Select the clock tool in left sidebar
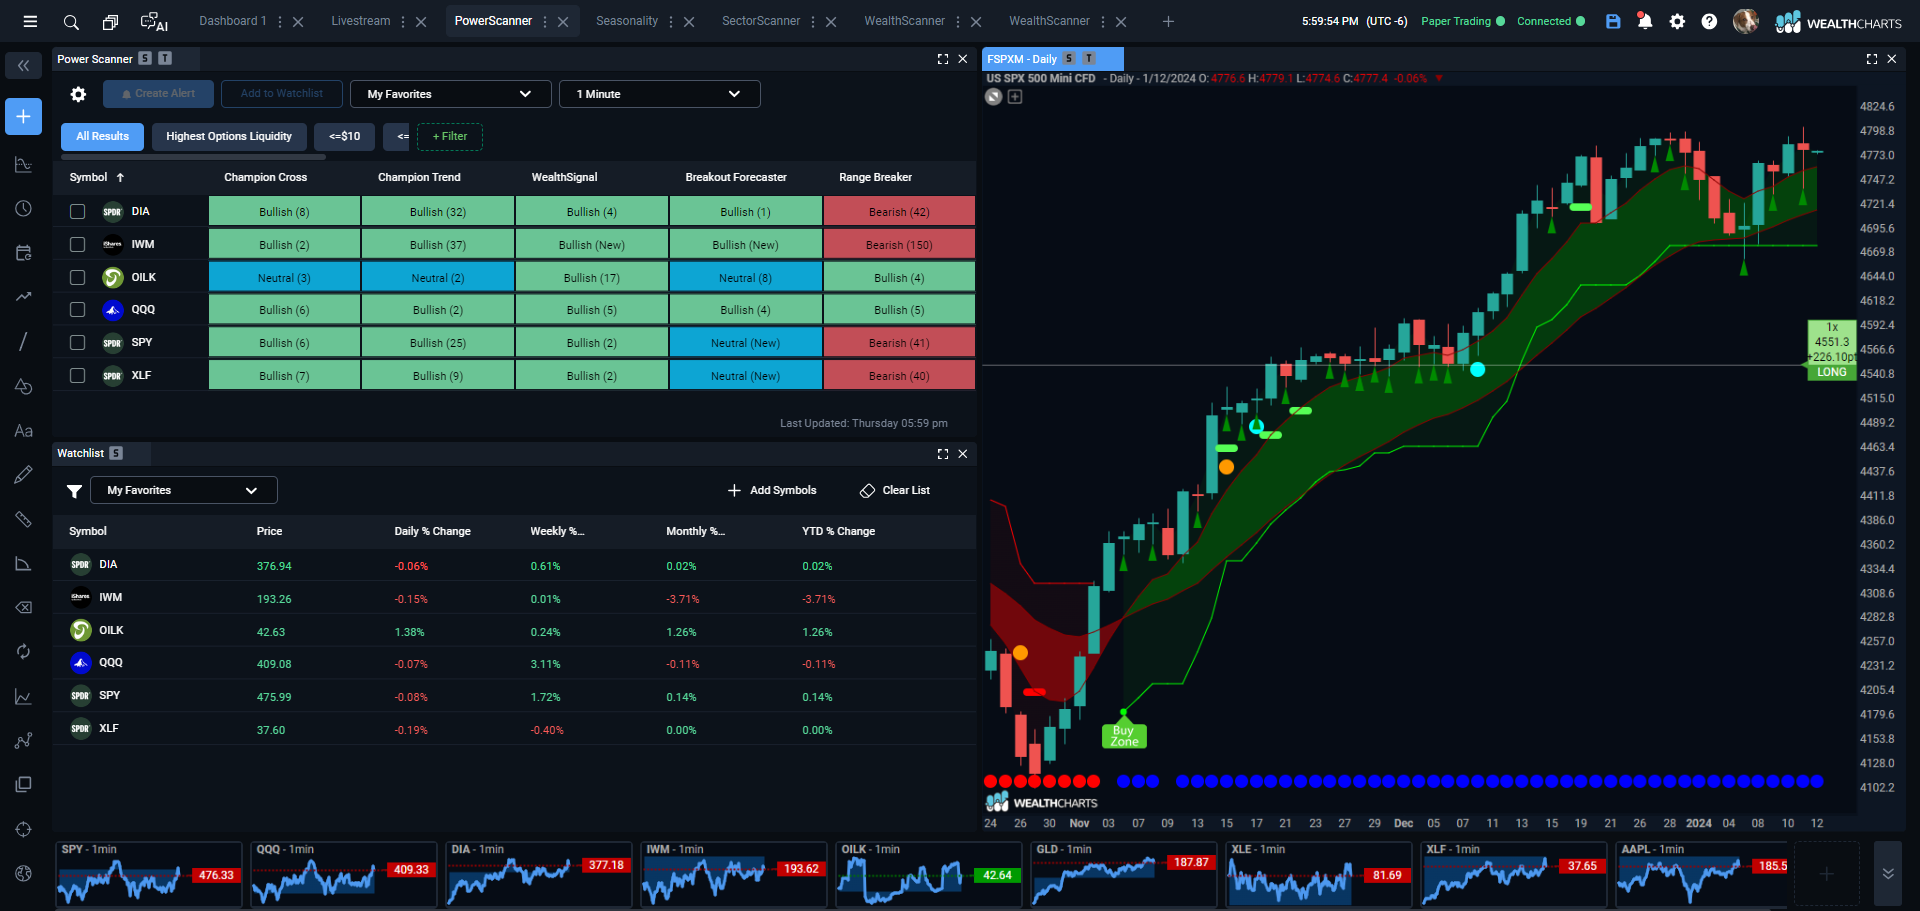The image size is (1920, 911). [24, 209]
